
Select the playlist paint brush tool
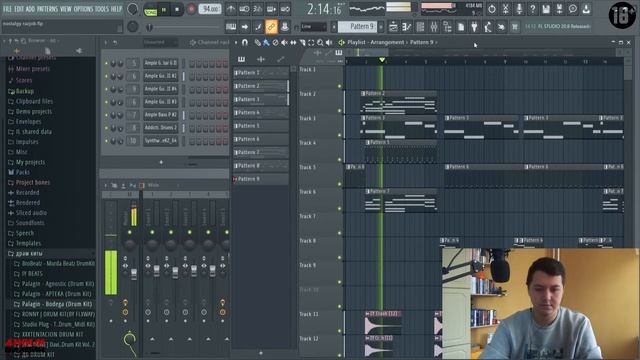coord(266,42)
